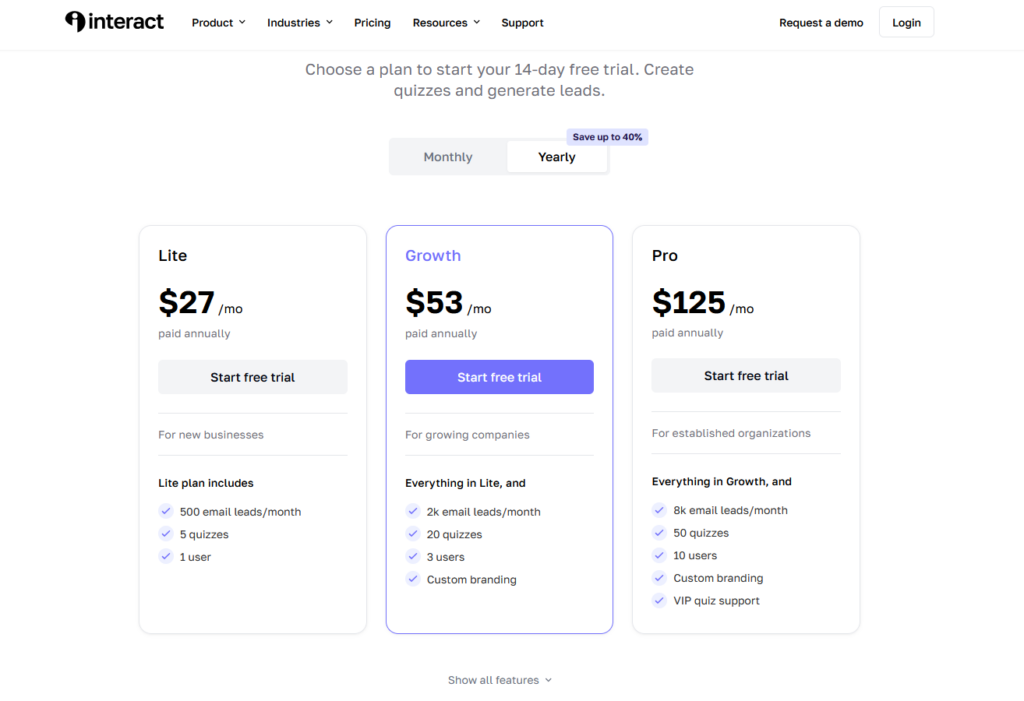Click Request a demo link

tap(821, 23)
